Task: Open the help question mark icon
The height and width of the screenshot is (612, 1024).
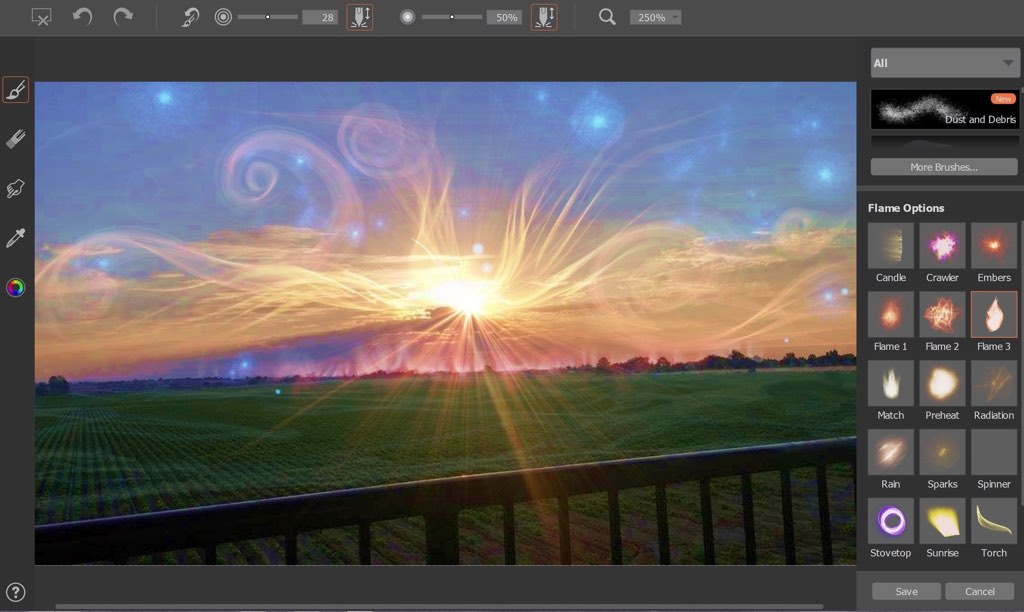Action: click(x=15, y=592)
